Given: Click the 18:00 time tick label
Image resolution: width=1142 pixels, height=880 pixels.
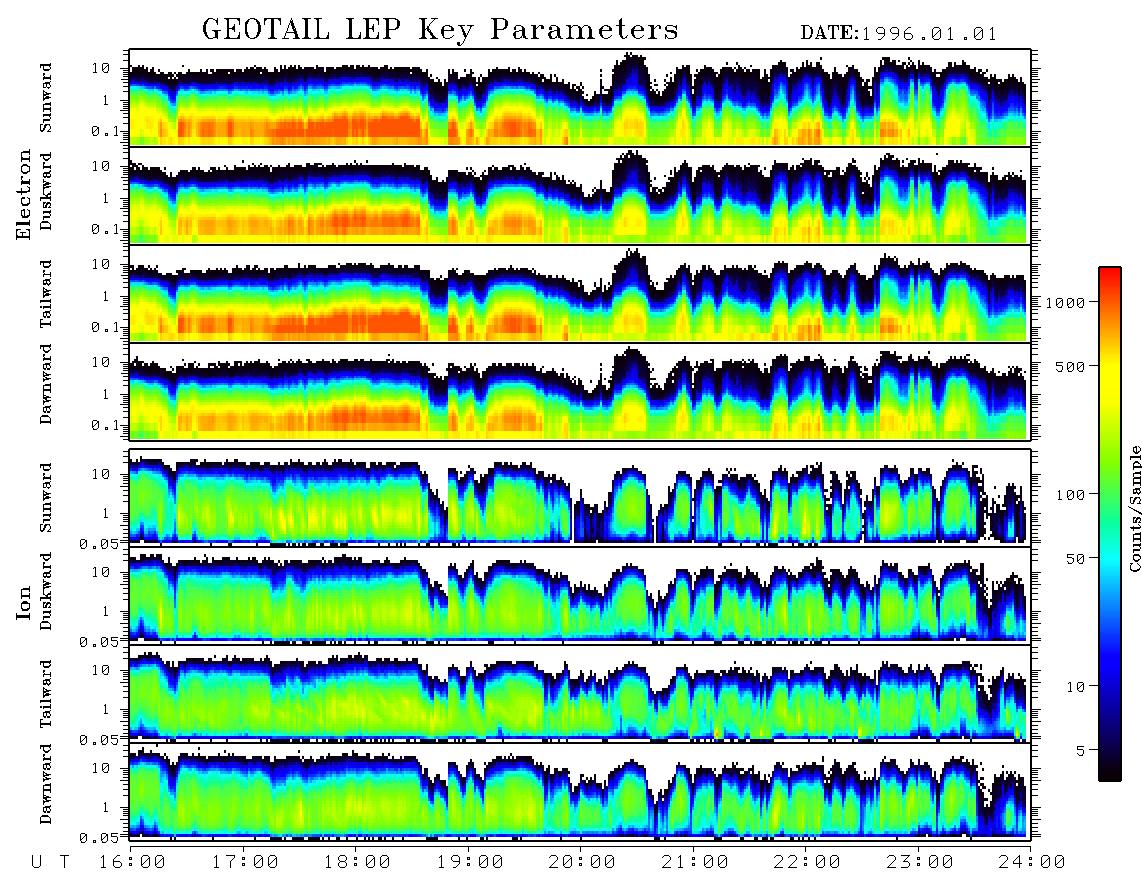Looking at the screenshot, I should point(358,862).
